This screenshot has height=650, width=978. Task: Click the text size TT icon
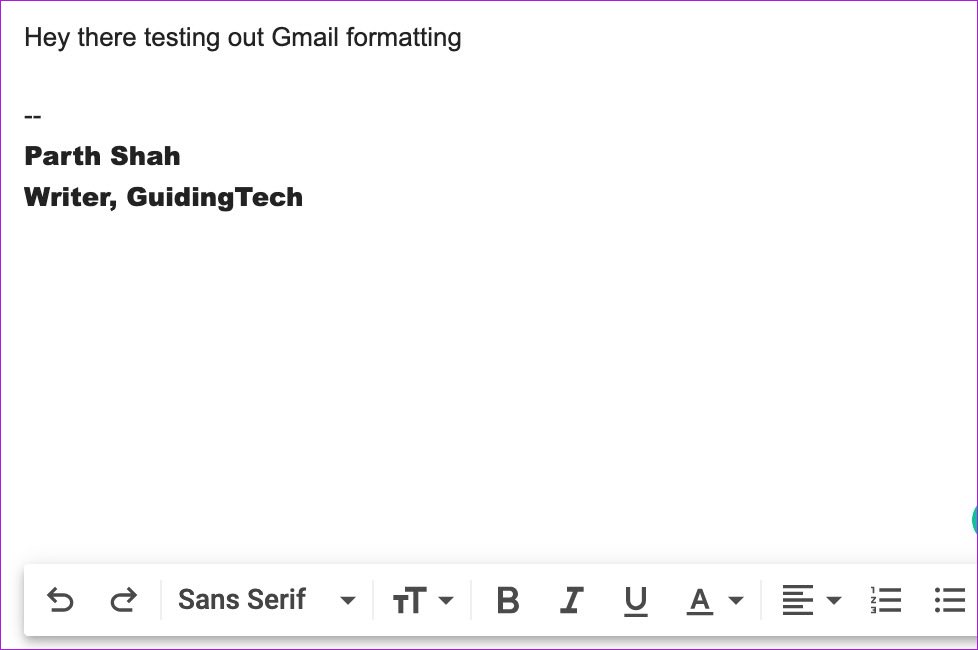point(409,601)
